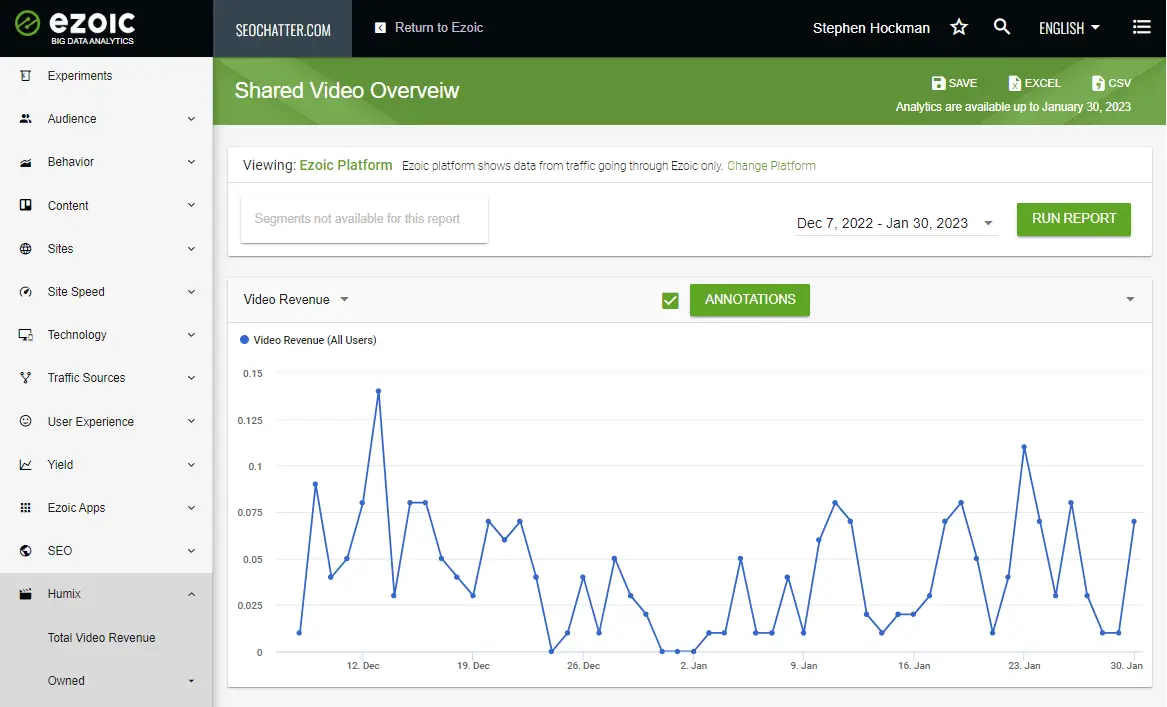Screen dimensions: 1167x707
Task: Click the Excel export file icon
Action: 1014,83
